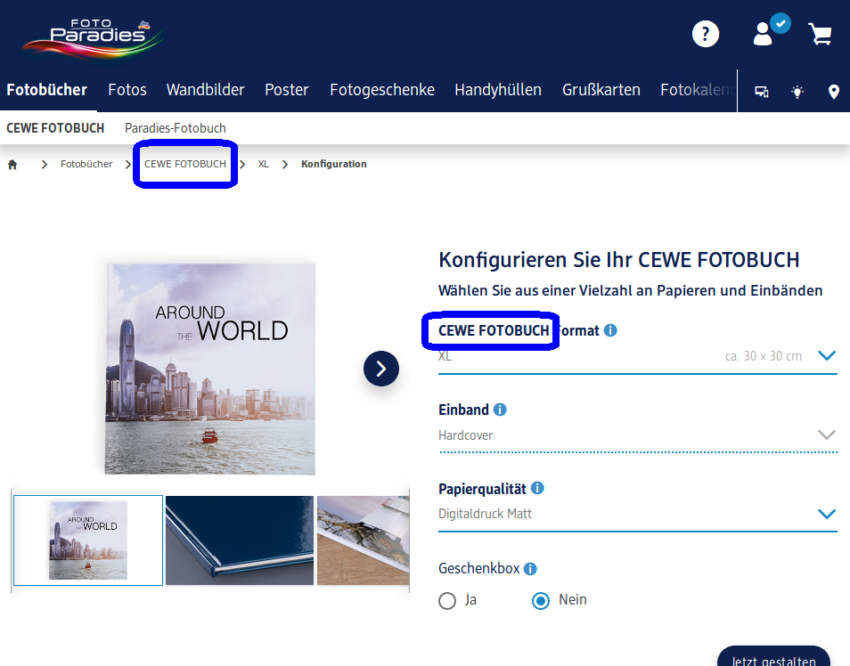Open the Wandbilder menu
850x666 pixels.
point(205,90)
